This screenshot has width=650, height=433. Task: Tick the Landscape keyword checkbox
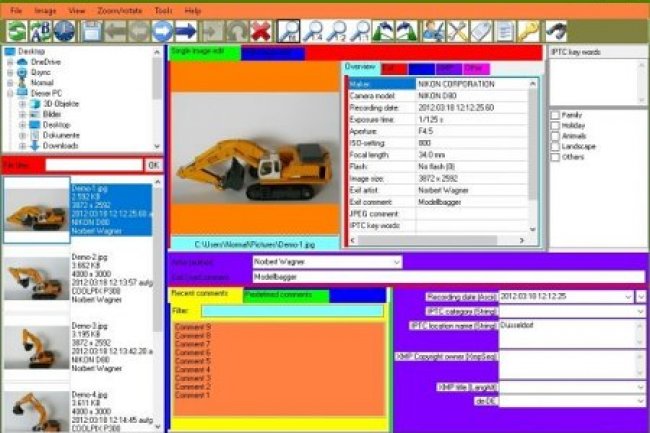tap(555, 147)
